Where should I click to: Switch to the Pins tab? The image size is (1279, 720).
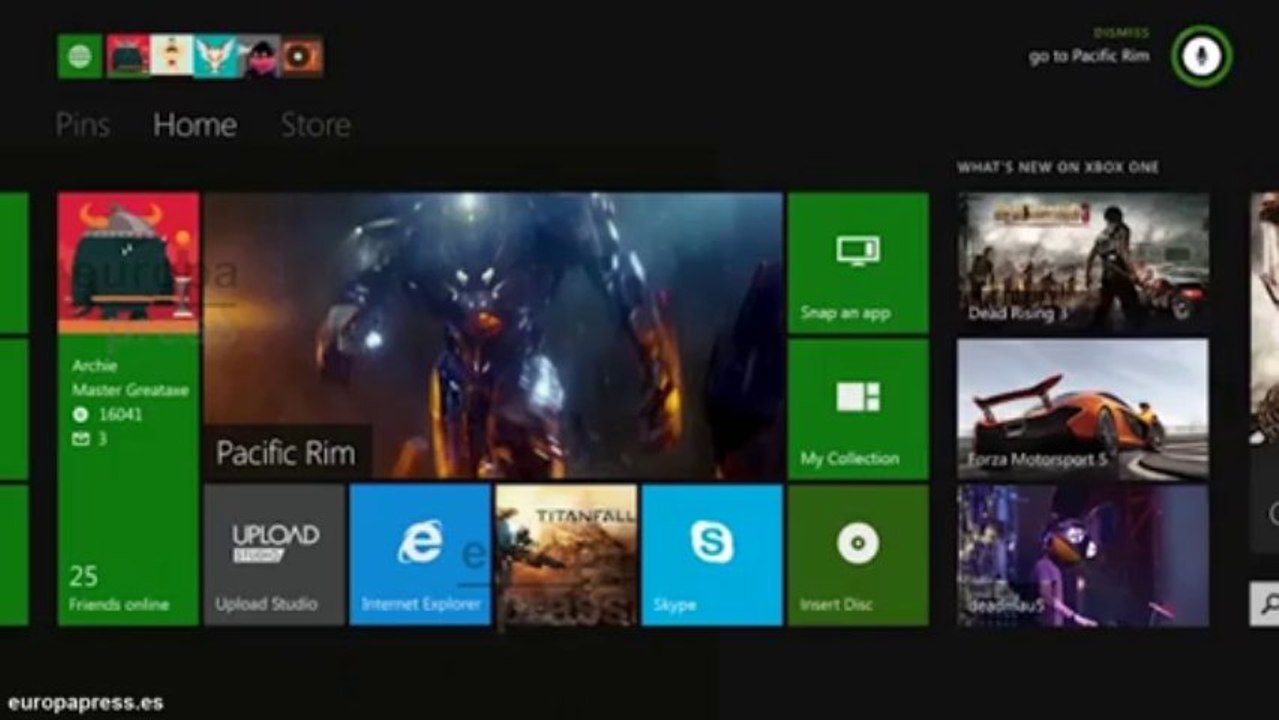pos(83,125)
